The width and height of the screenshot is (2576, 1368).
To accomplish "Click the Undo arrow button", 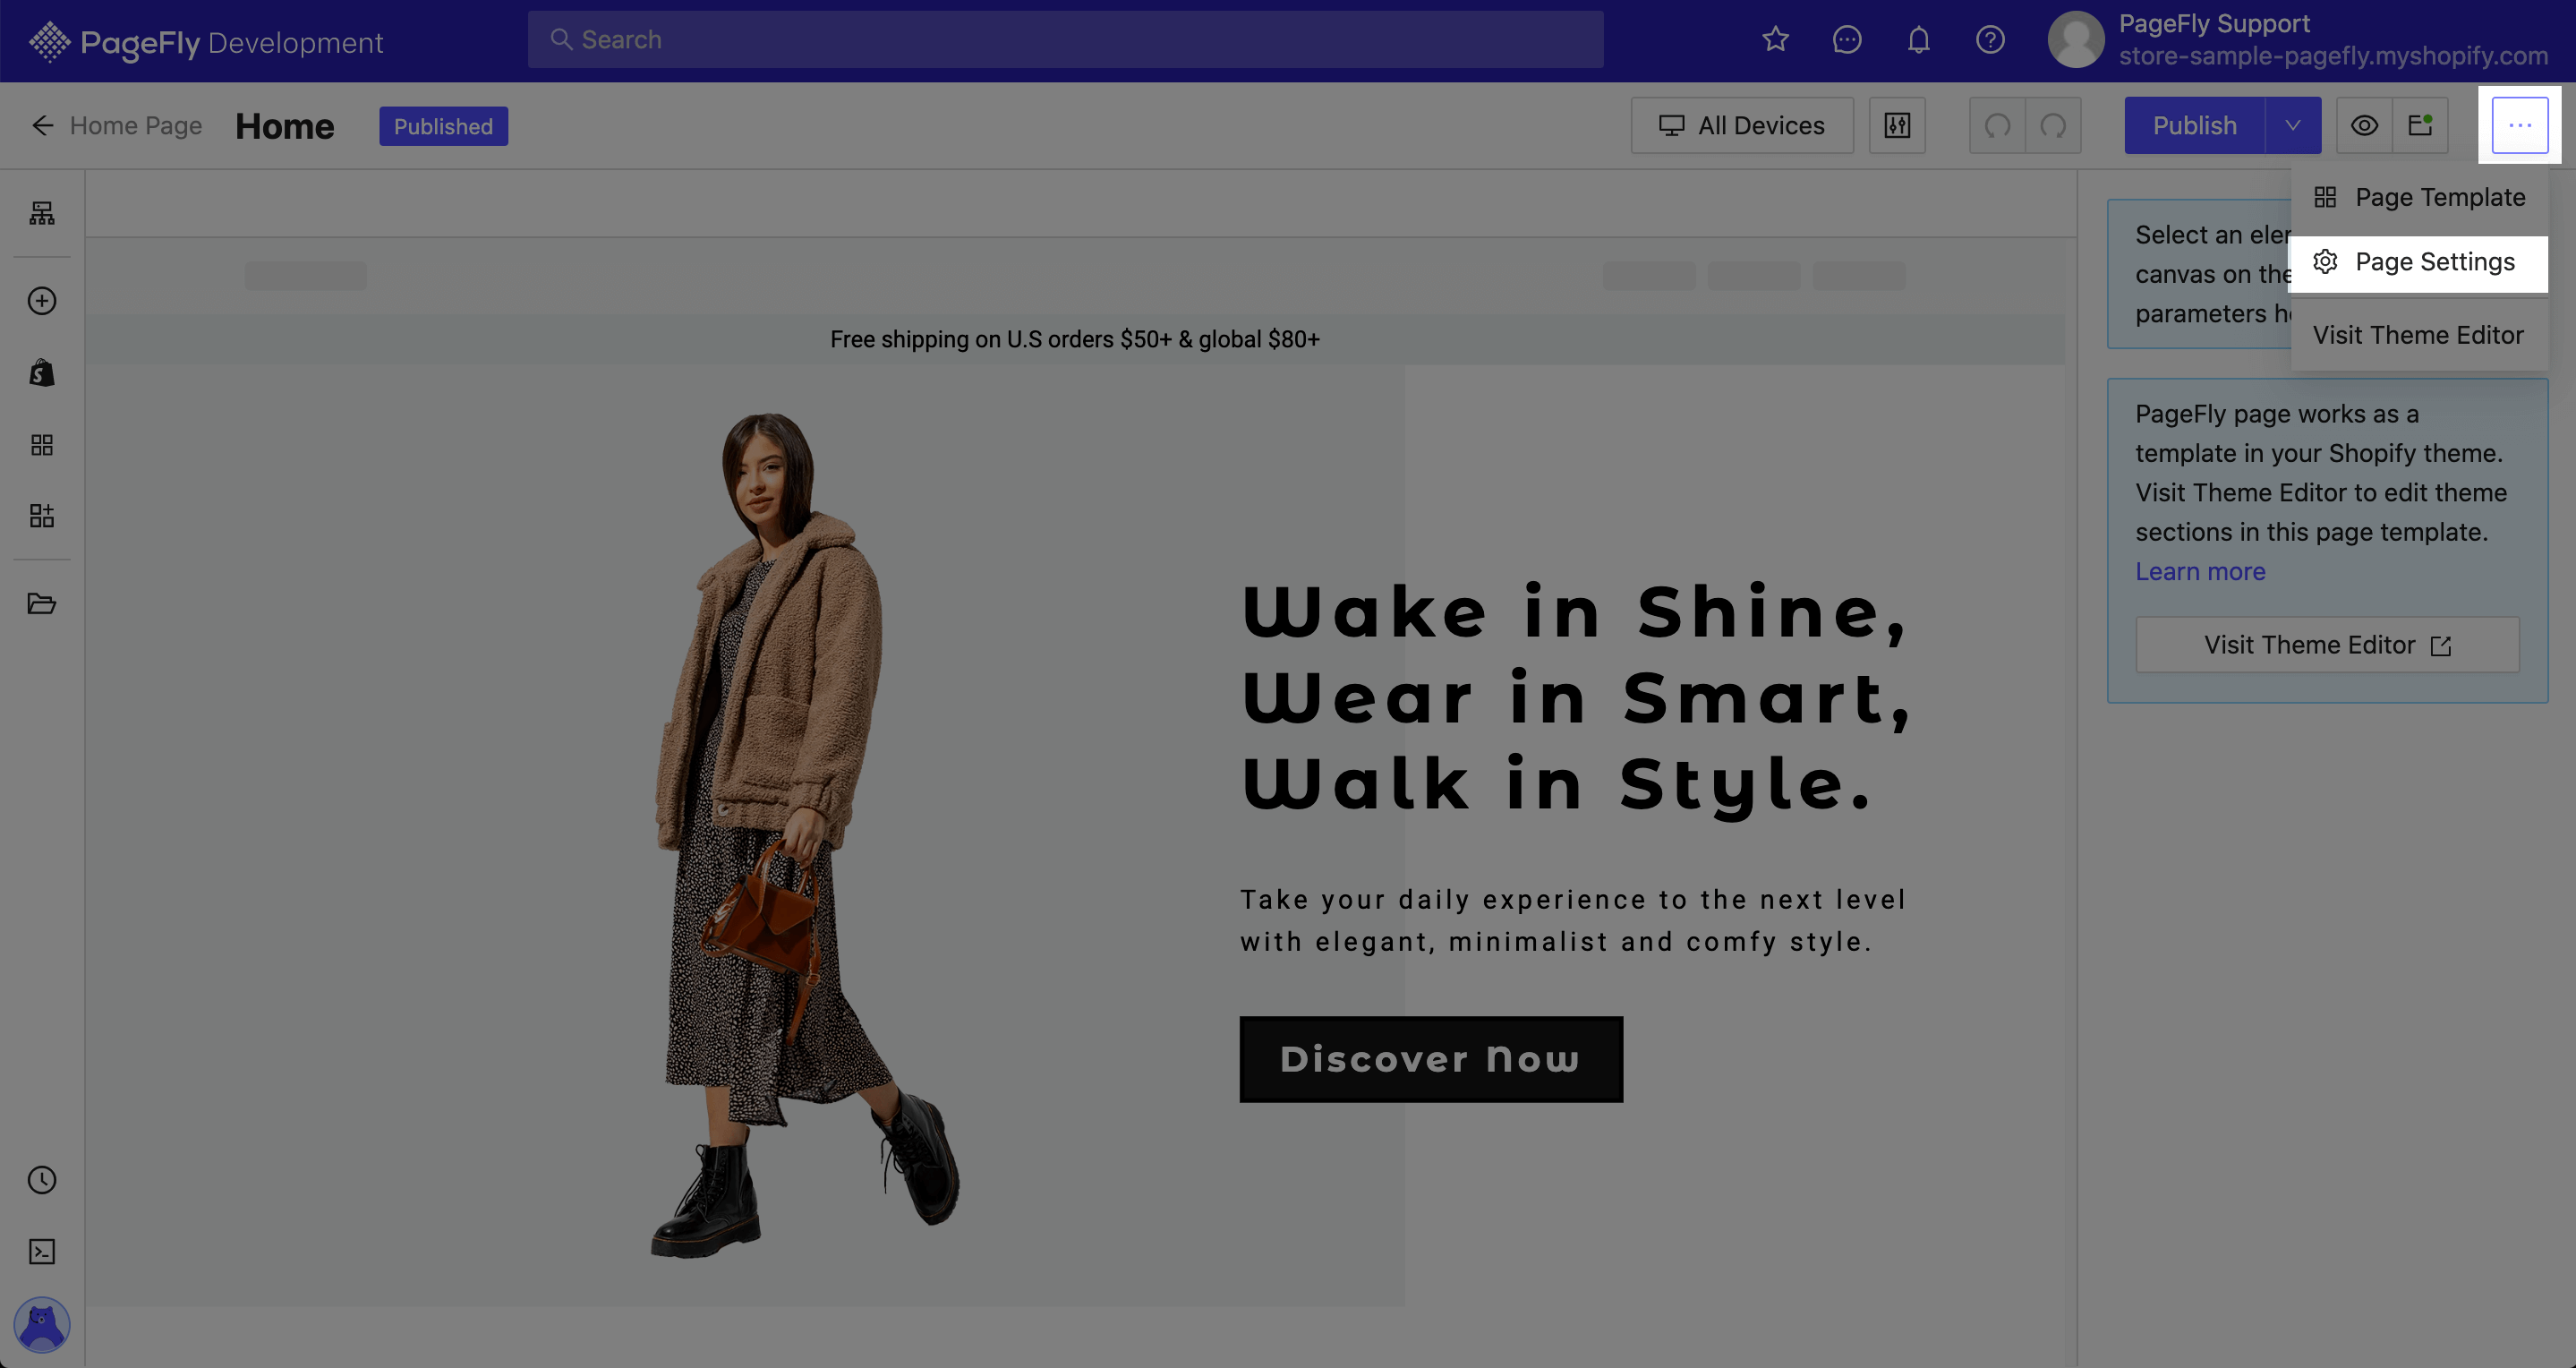I will click(x=1997, y=126).
